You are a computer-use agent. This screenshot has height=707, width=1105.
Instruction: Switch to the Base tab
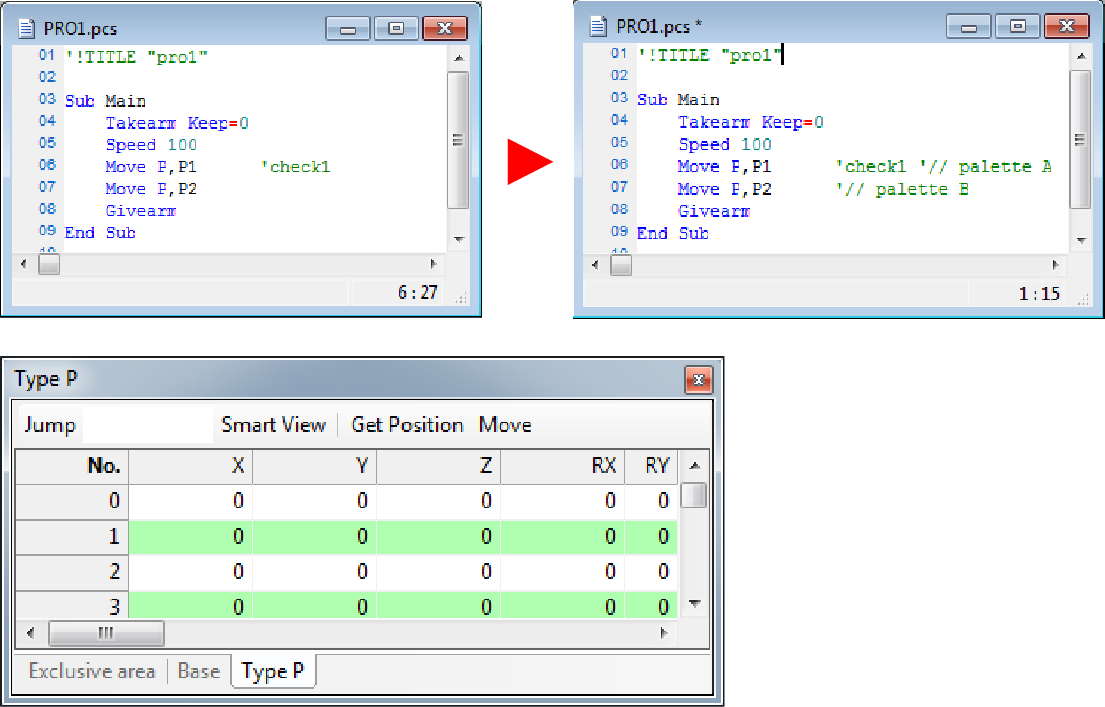(198, 671)
